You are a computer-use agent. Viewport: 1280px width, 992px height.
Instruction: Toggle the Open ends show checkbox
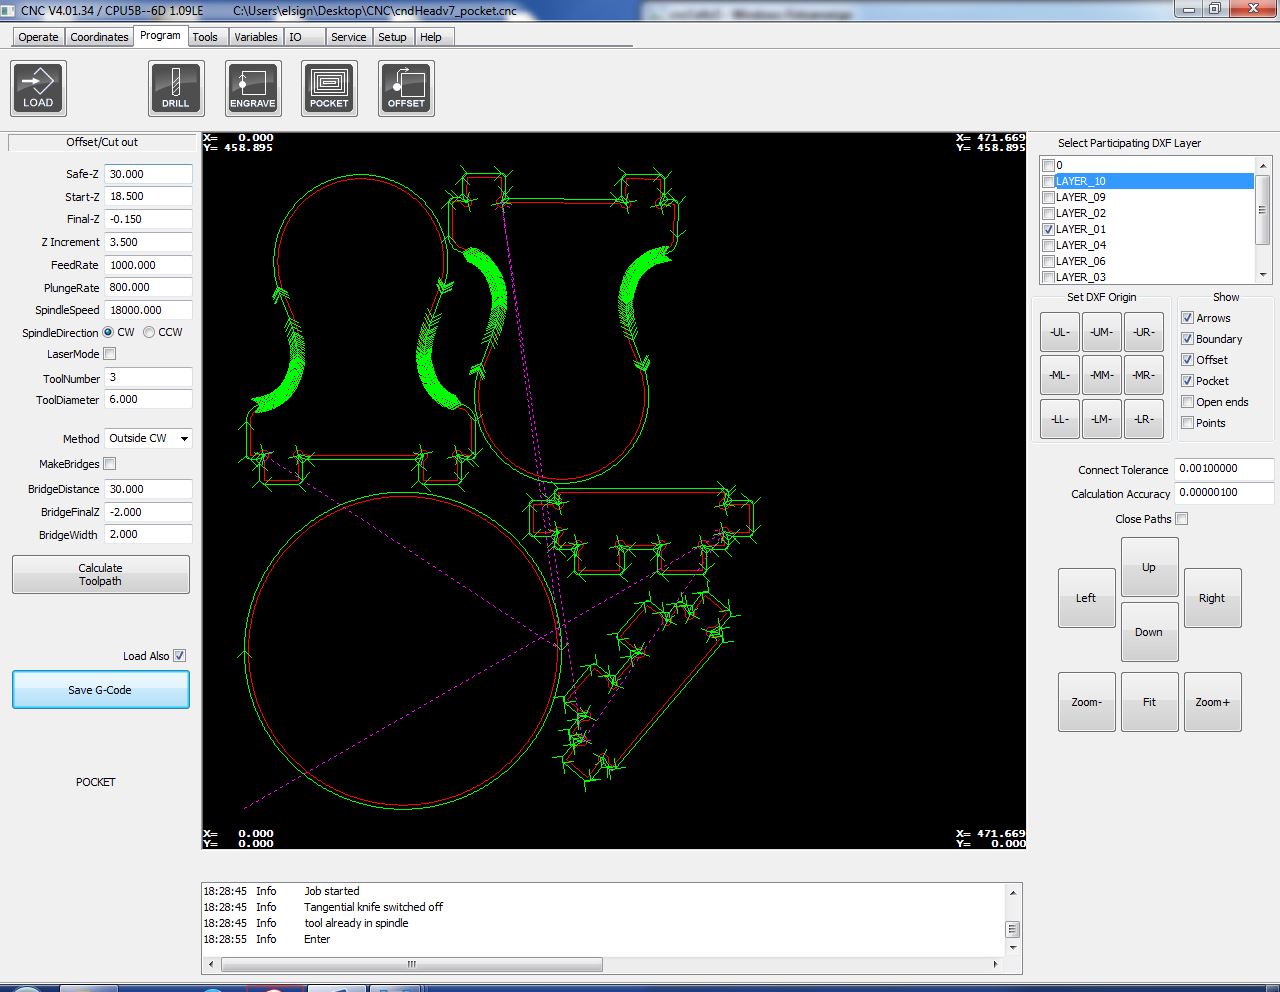[1188, 402]
